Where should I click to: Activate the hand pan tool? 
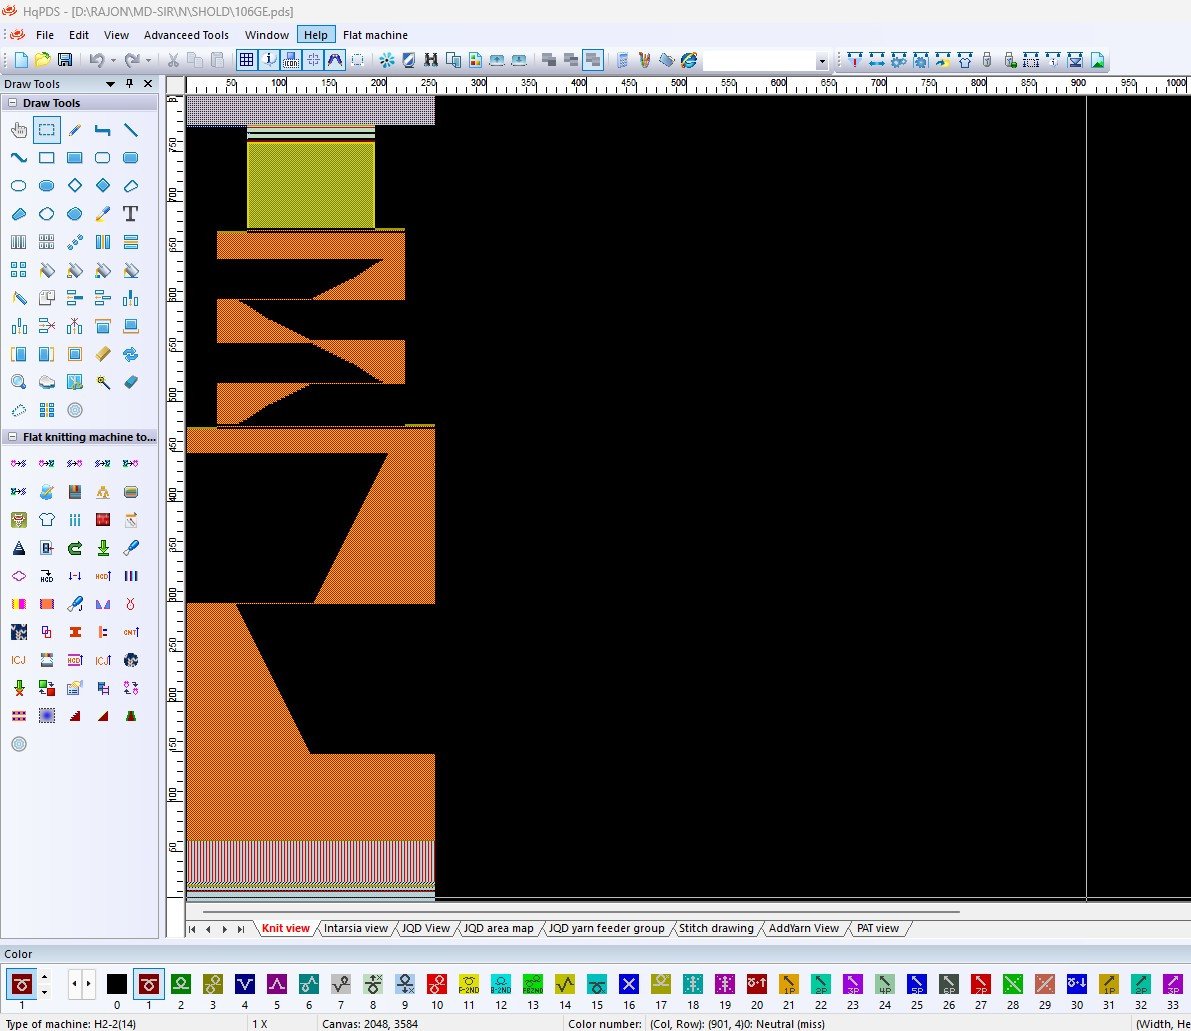[18, 130]
